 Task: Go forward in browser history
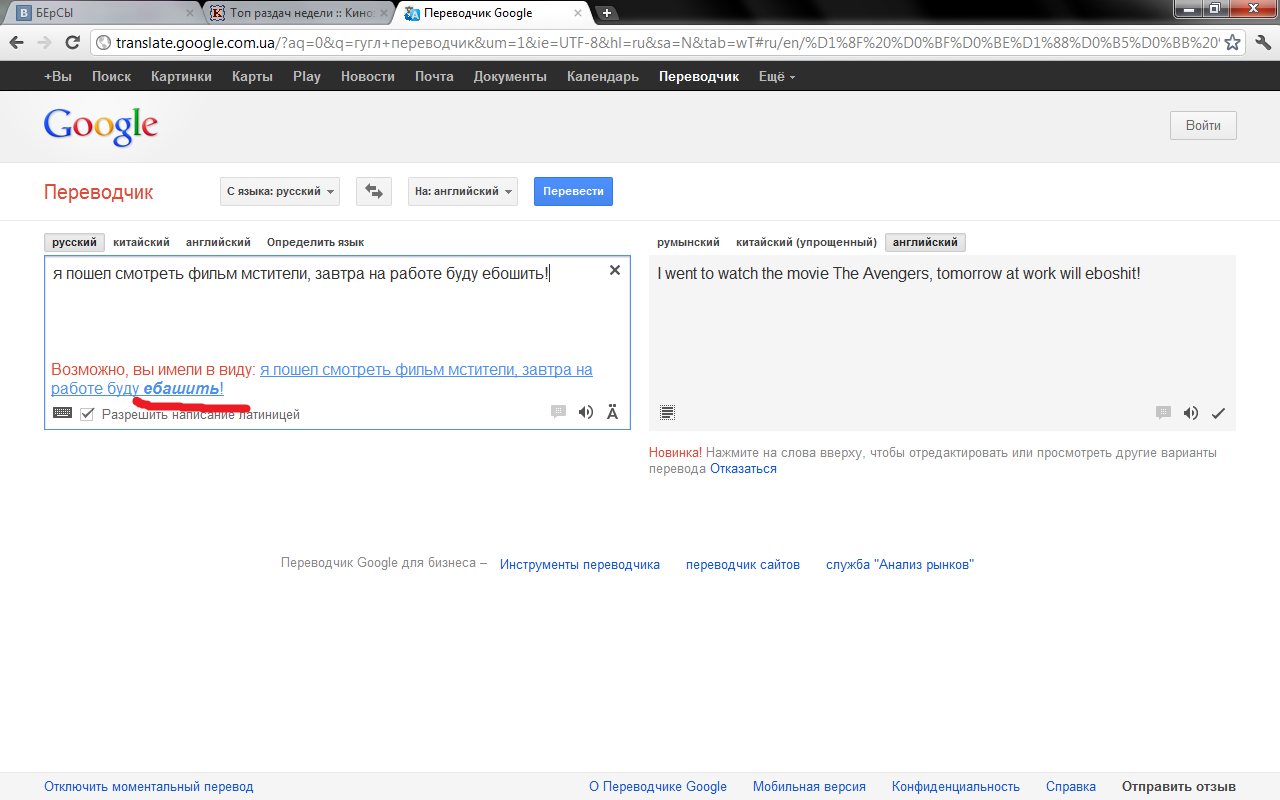(x=44, y=42)
